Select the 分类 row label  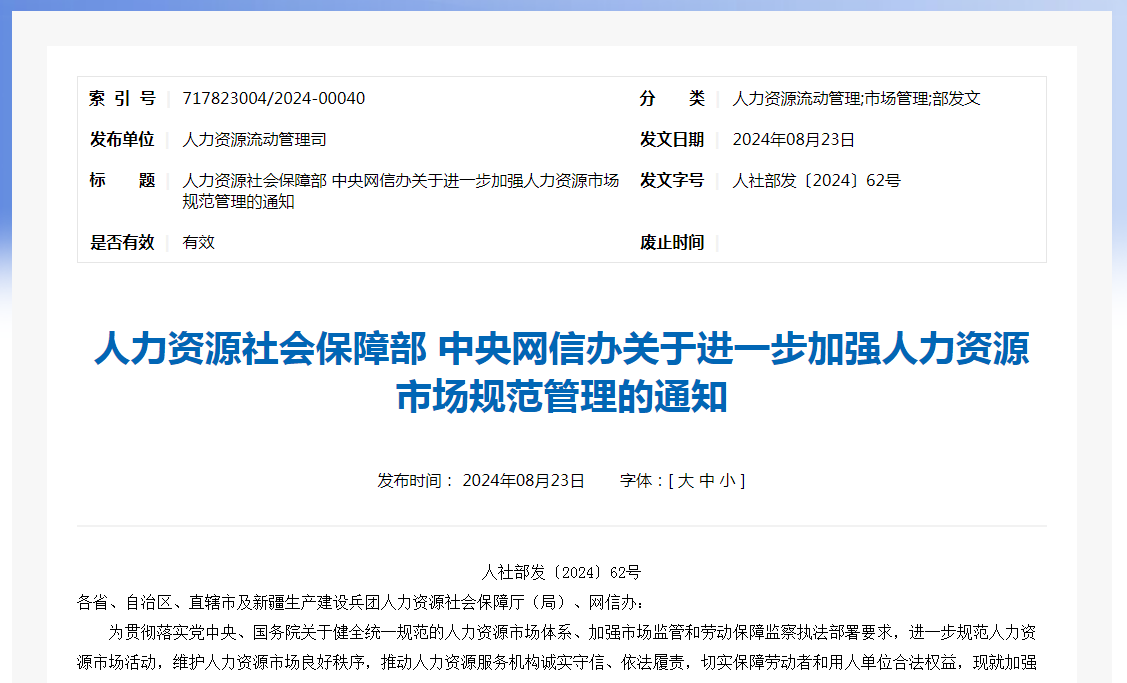(x=671, y=98)
